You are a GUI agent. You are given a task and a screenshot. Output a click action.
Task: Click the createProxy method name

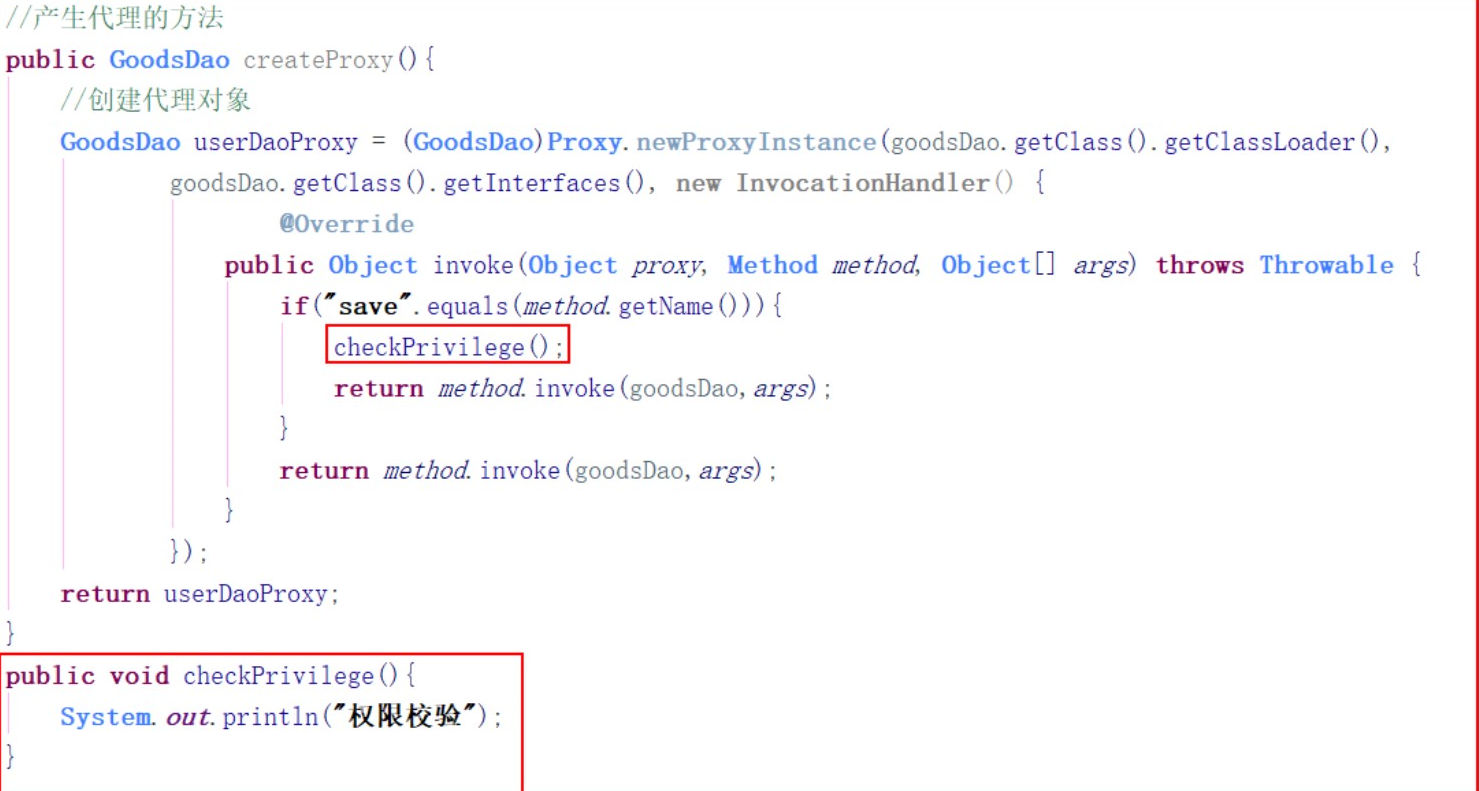(319, 60)
